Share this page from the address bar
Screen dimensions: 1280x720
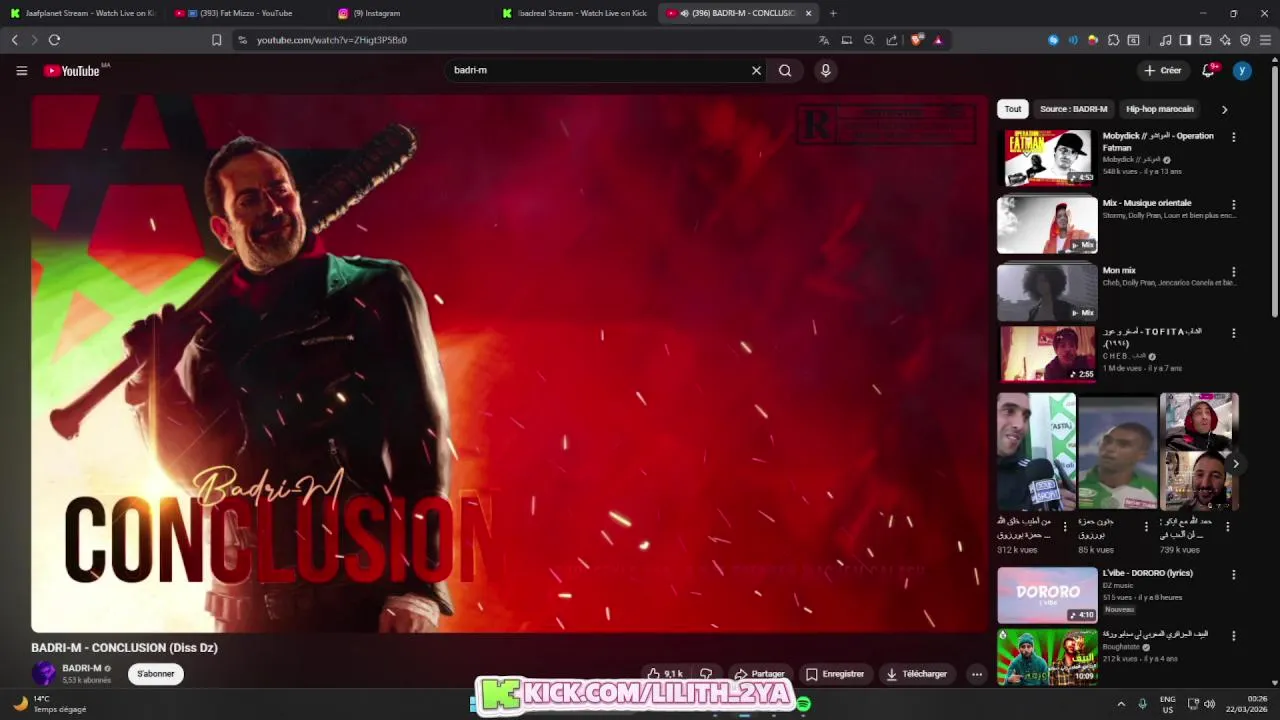tap(892, 40)
